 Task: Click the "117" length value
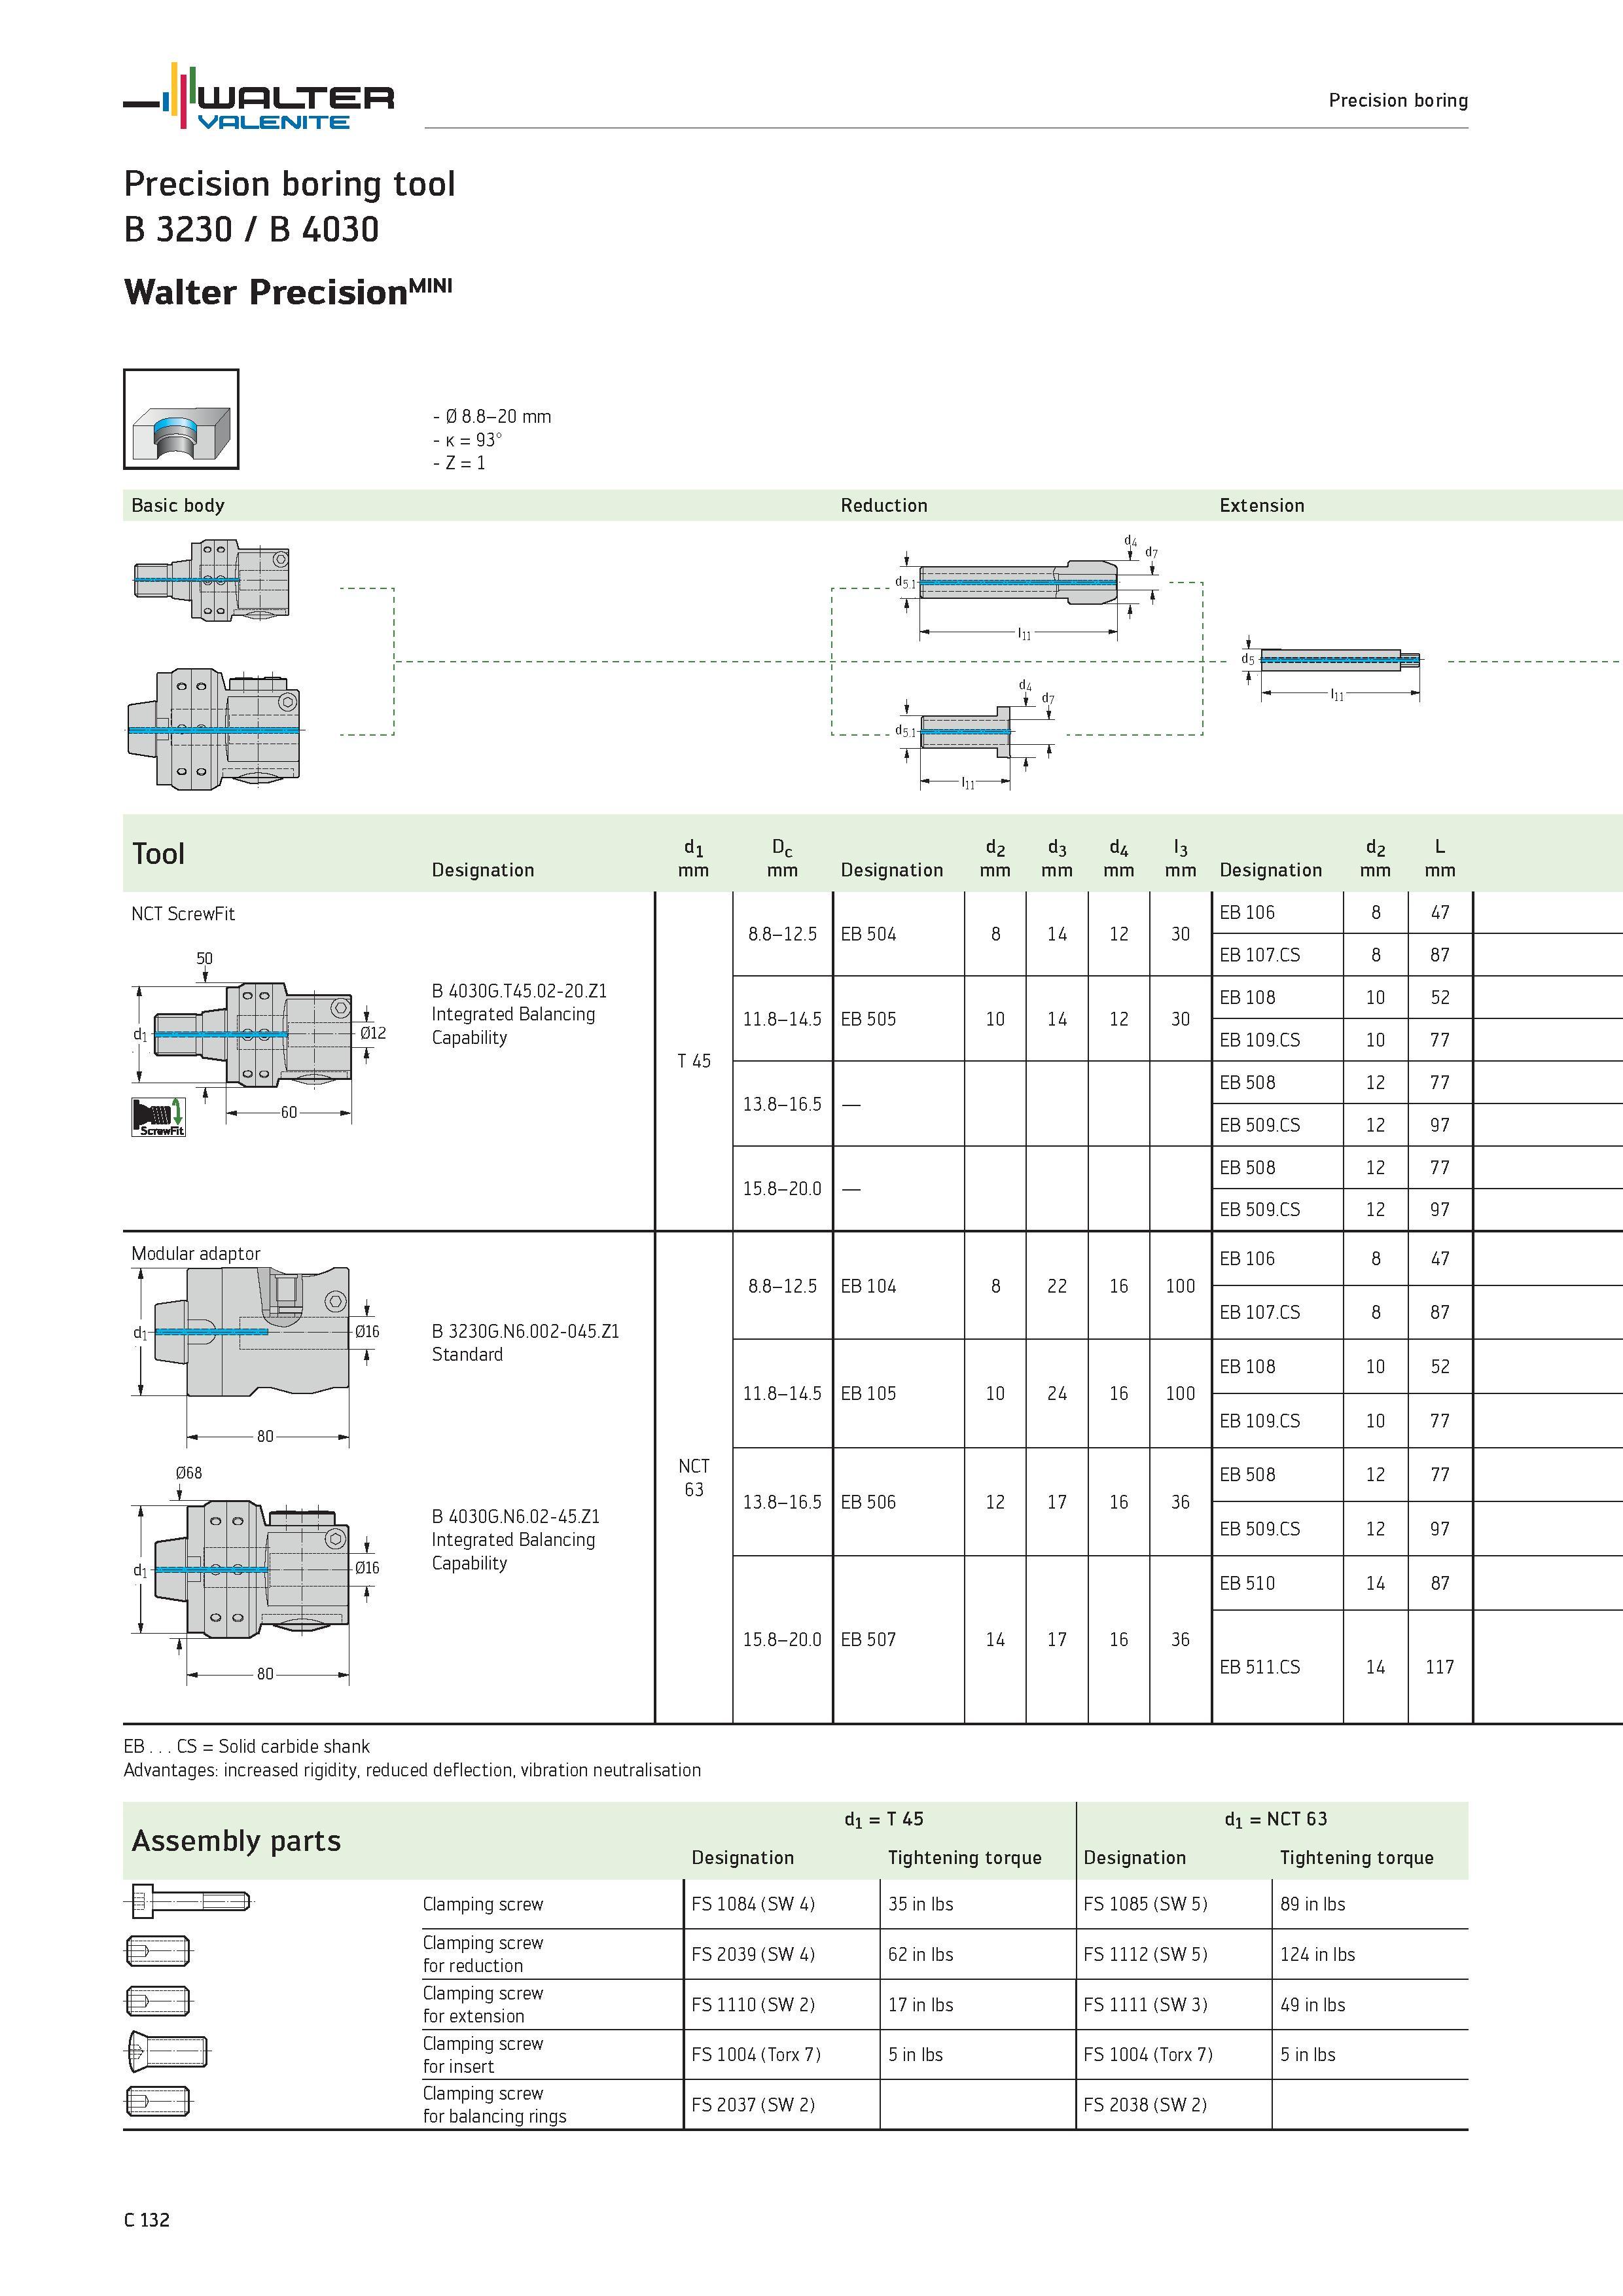tap(1440, 1667)
